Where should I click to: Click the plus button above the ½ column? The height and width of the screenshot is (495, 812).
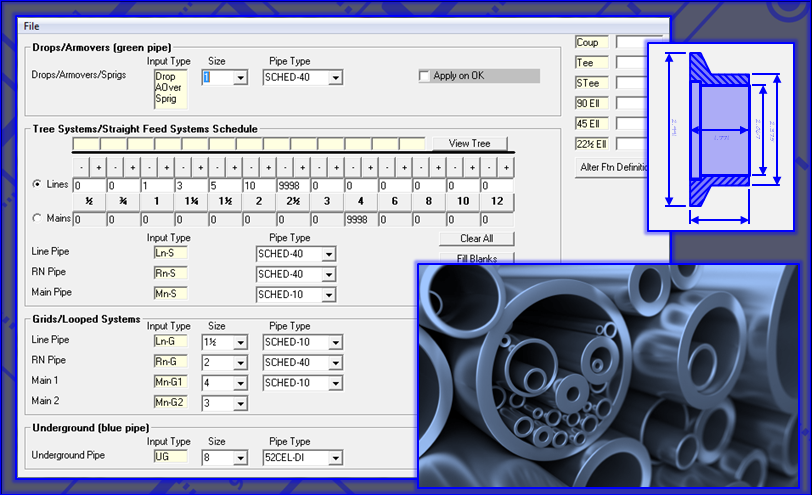click(x=98, y=167)
